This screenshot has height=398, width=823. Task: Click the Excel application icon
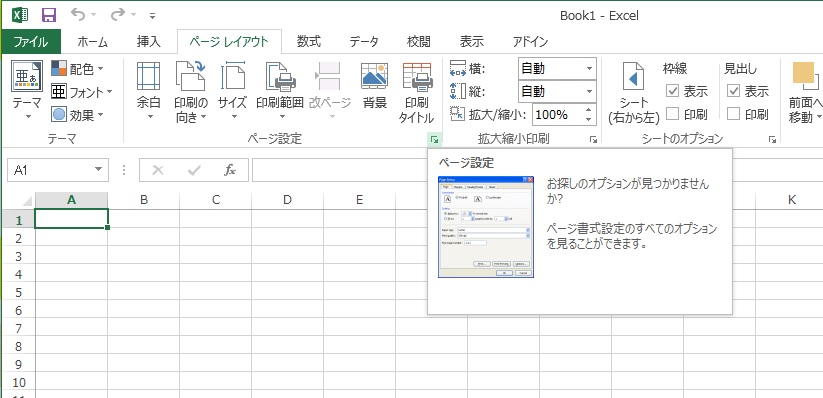20,15
